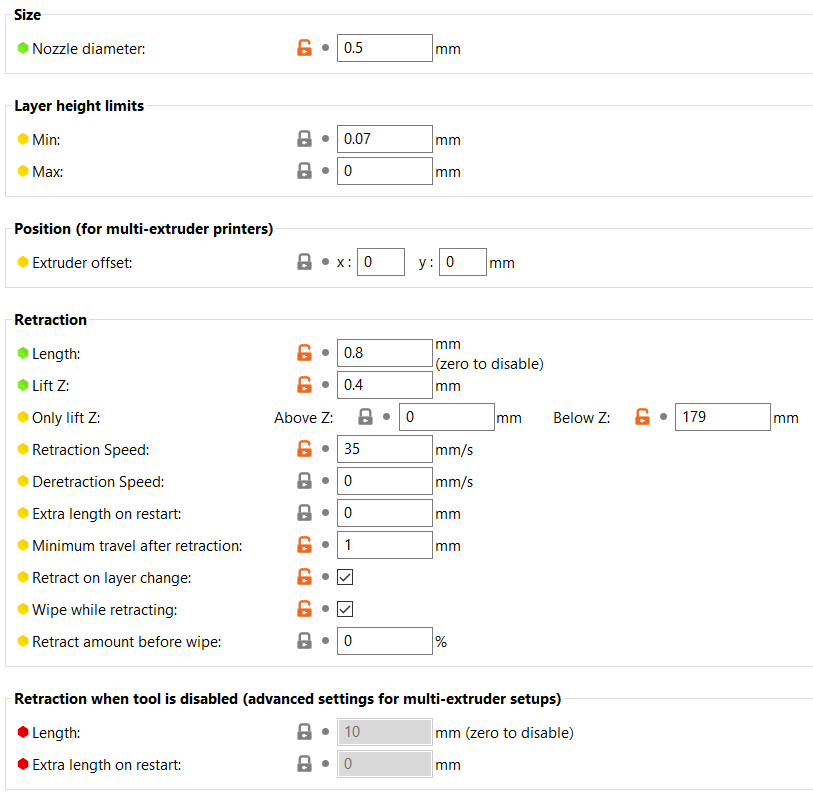Select the Nozzle diameter value field
This screenshot has width=813, height=797.
[x=384, y=47]
